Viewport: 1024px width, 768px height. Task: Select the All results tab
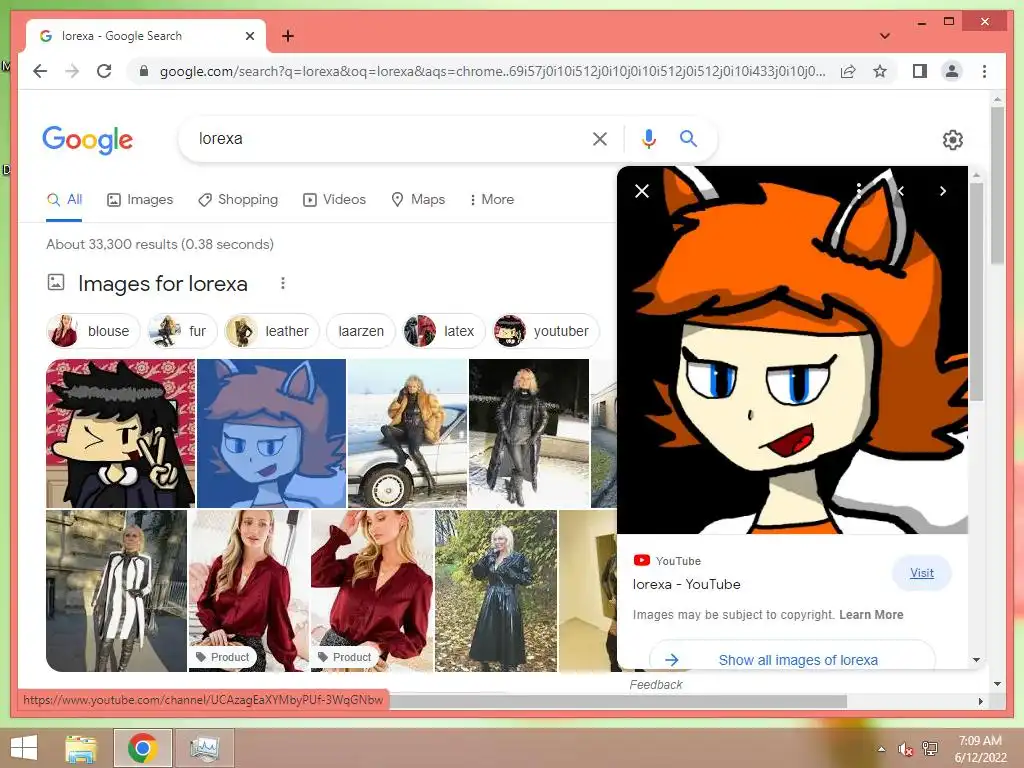point(64,199)
